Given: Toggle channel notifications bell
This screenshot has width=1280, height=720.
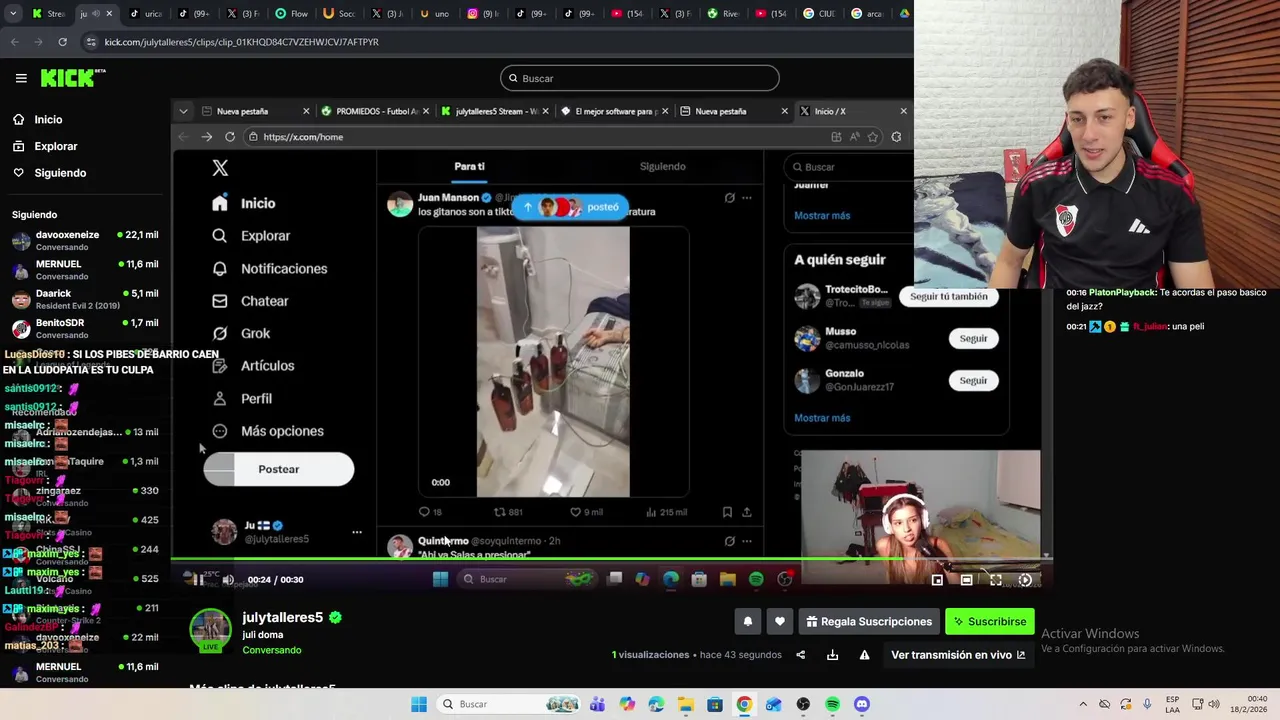Looking at the screenshot, I should coord(747,621).
